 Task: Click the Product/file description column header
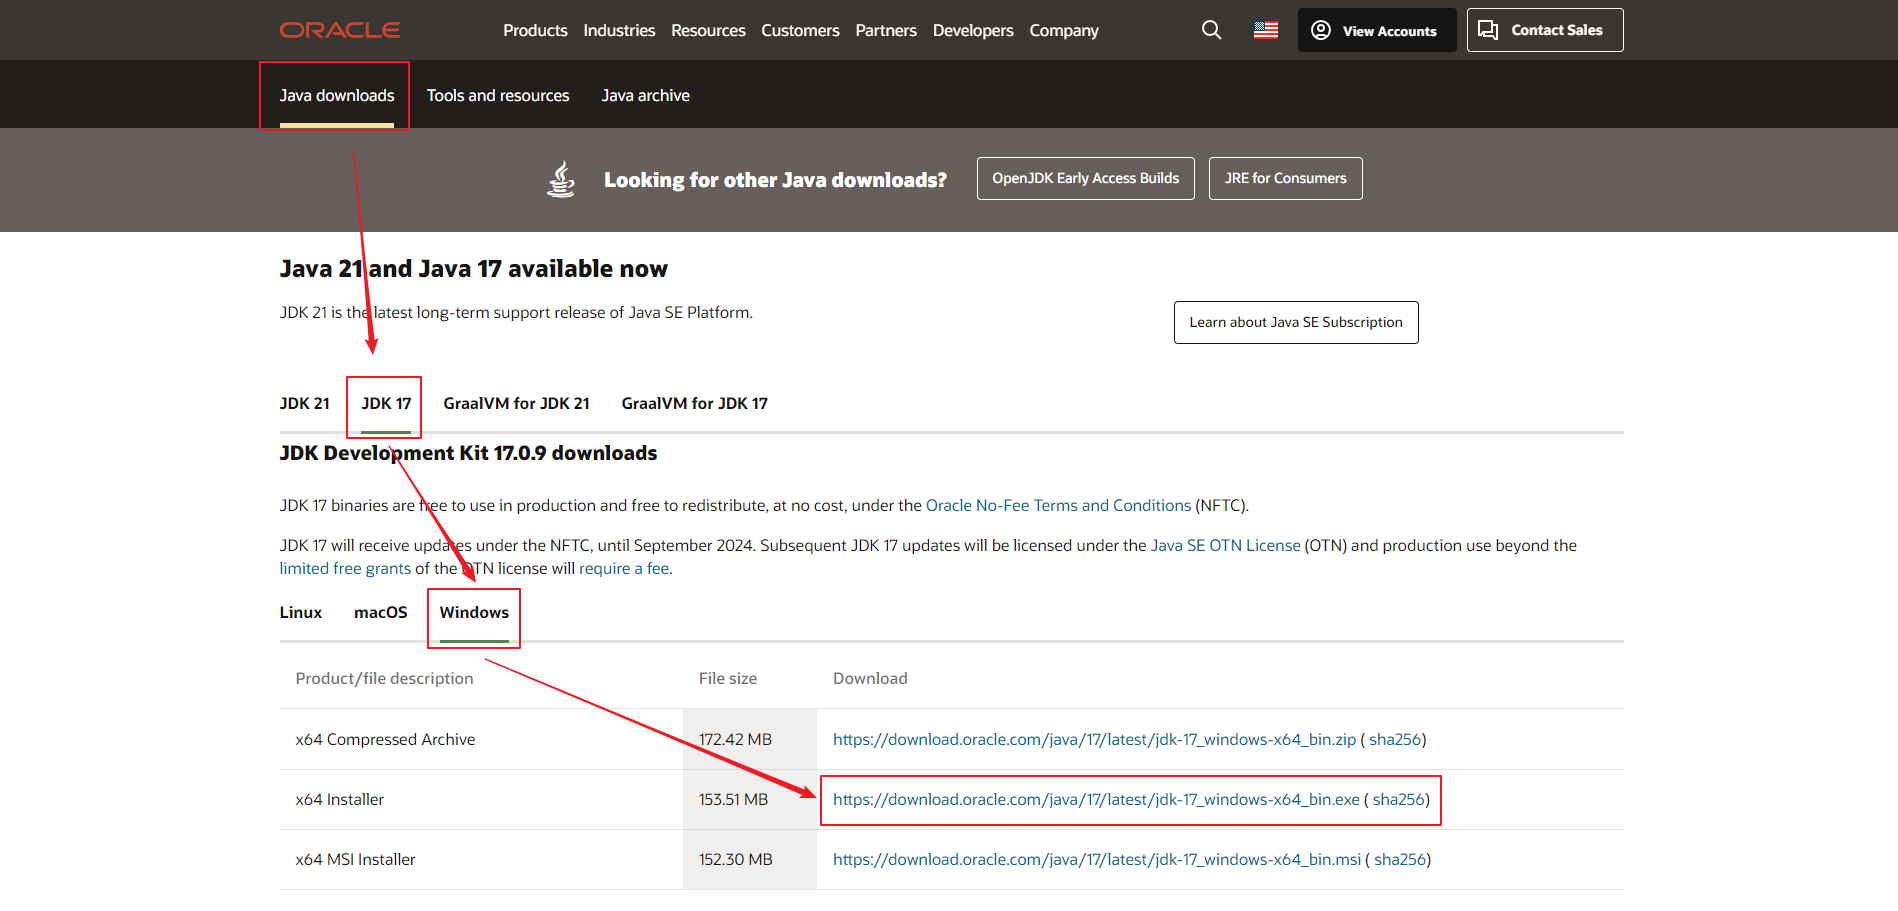tap(384, 678)
